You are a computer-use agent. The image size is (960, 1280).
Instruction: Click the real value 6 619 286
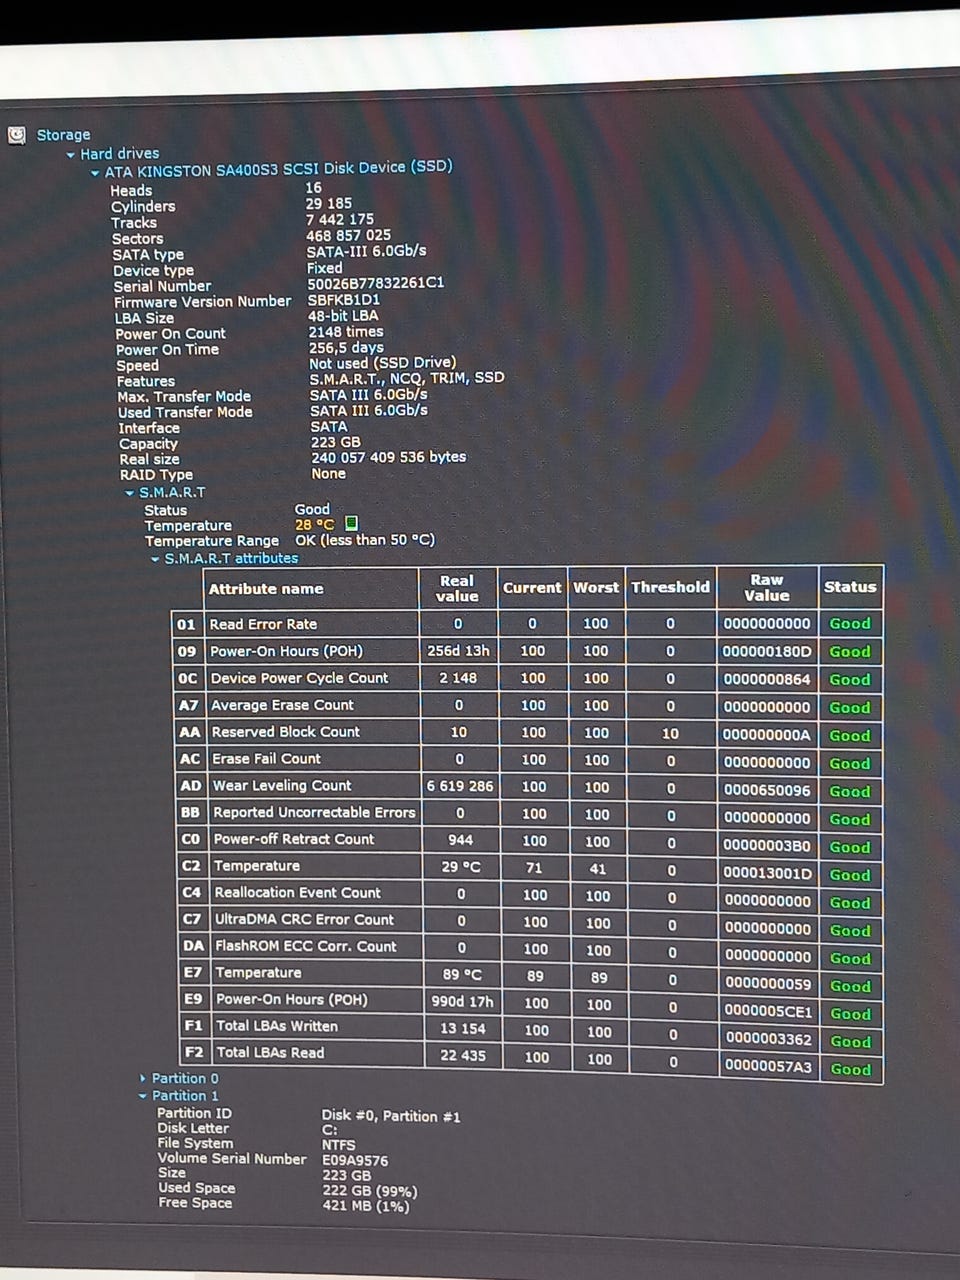point(460,786)
